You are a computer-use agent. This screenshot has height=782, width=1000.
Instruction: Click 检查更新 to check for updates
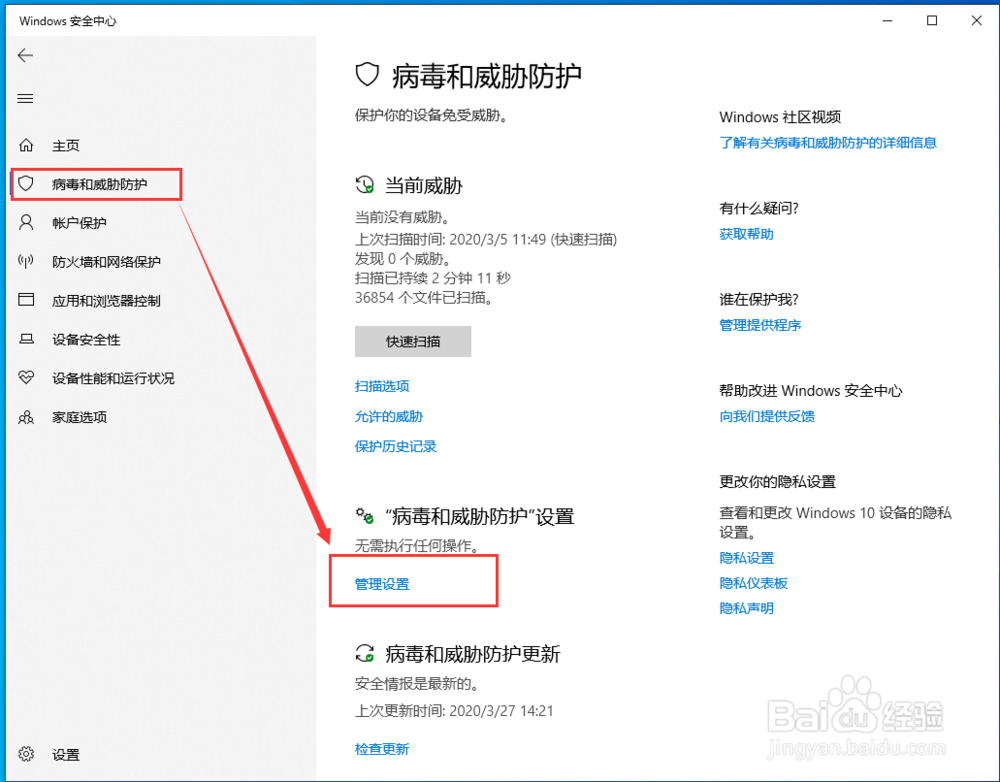click(382, 748)
